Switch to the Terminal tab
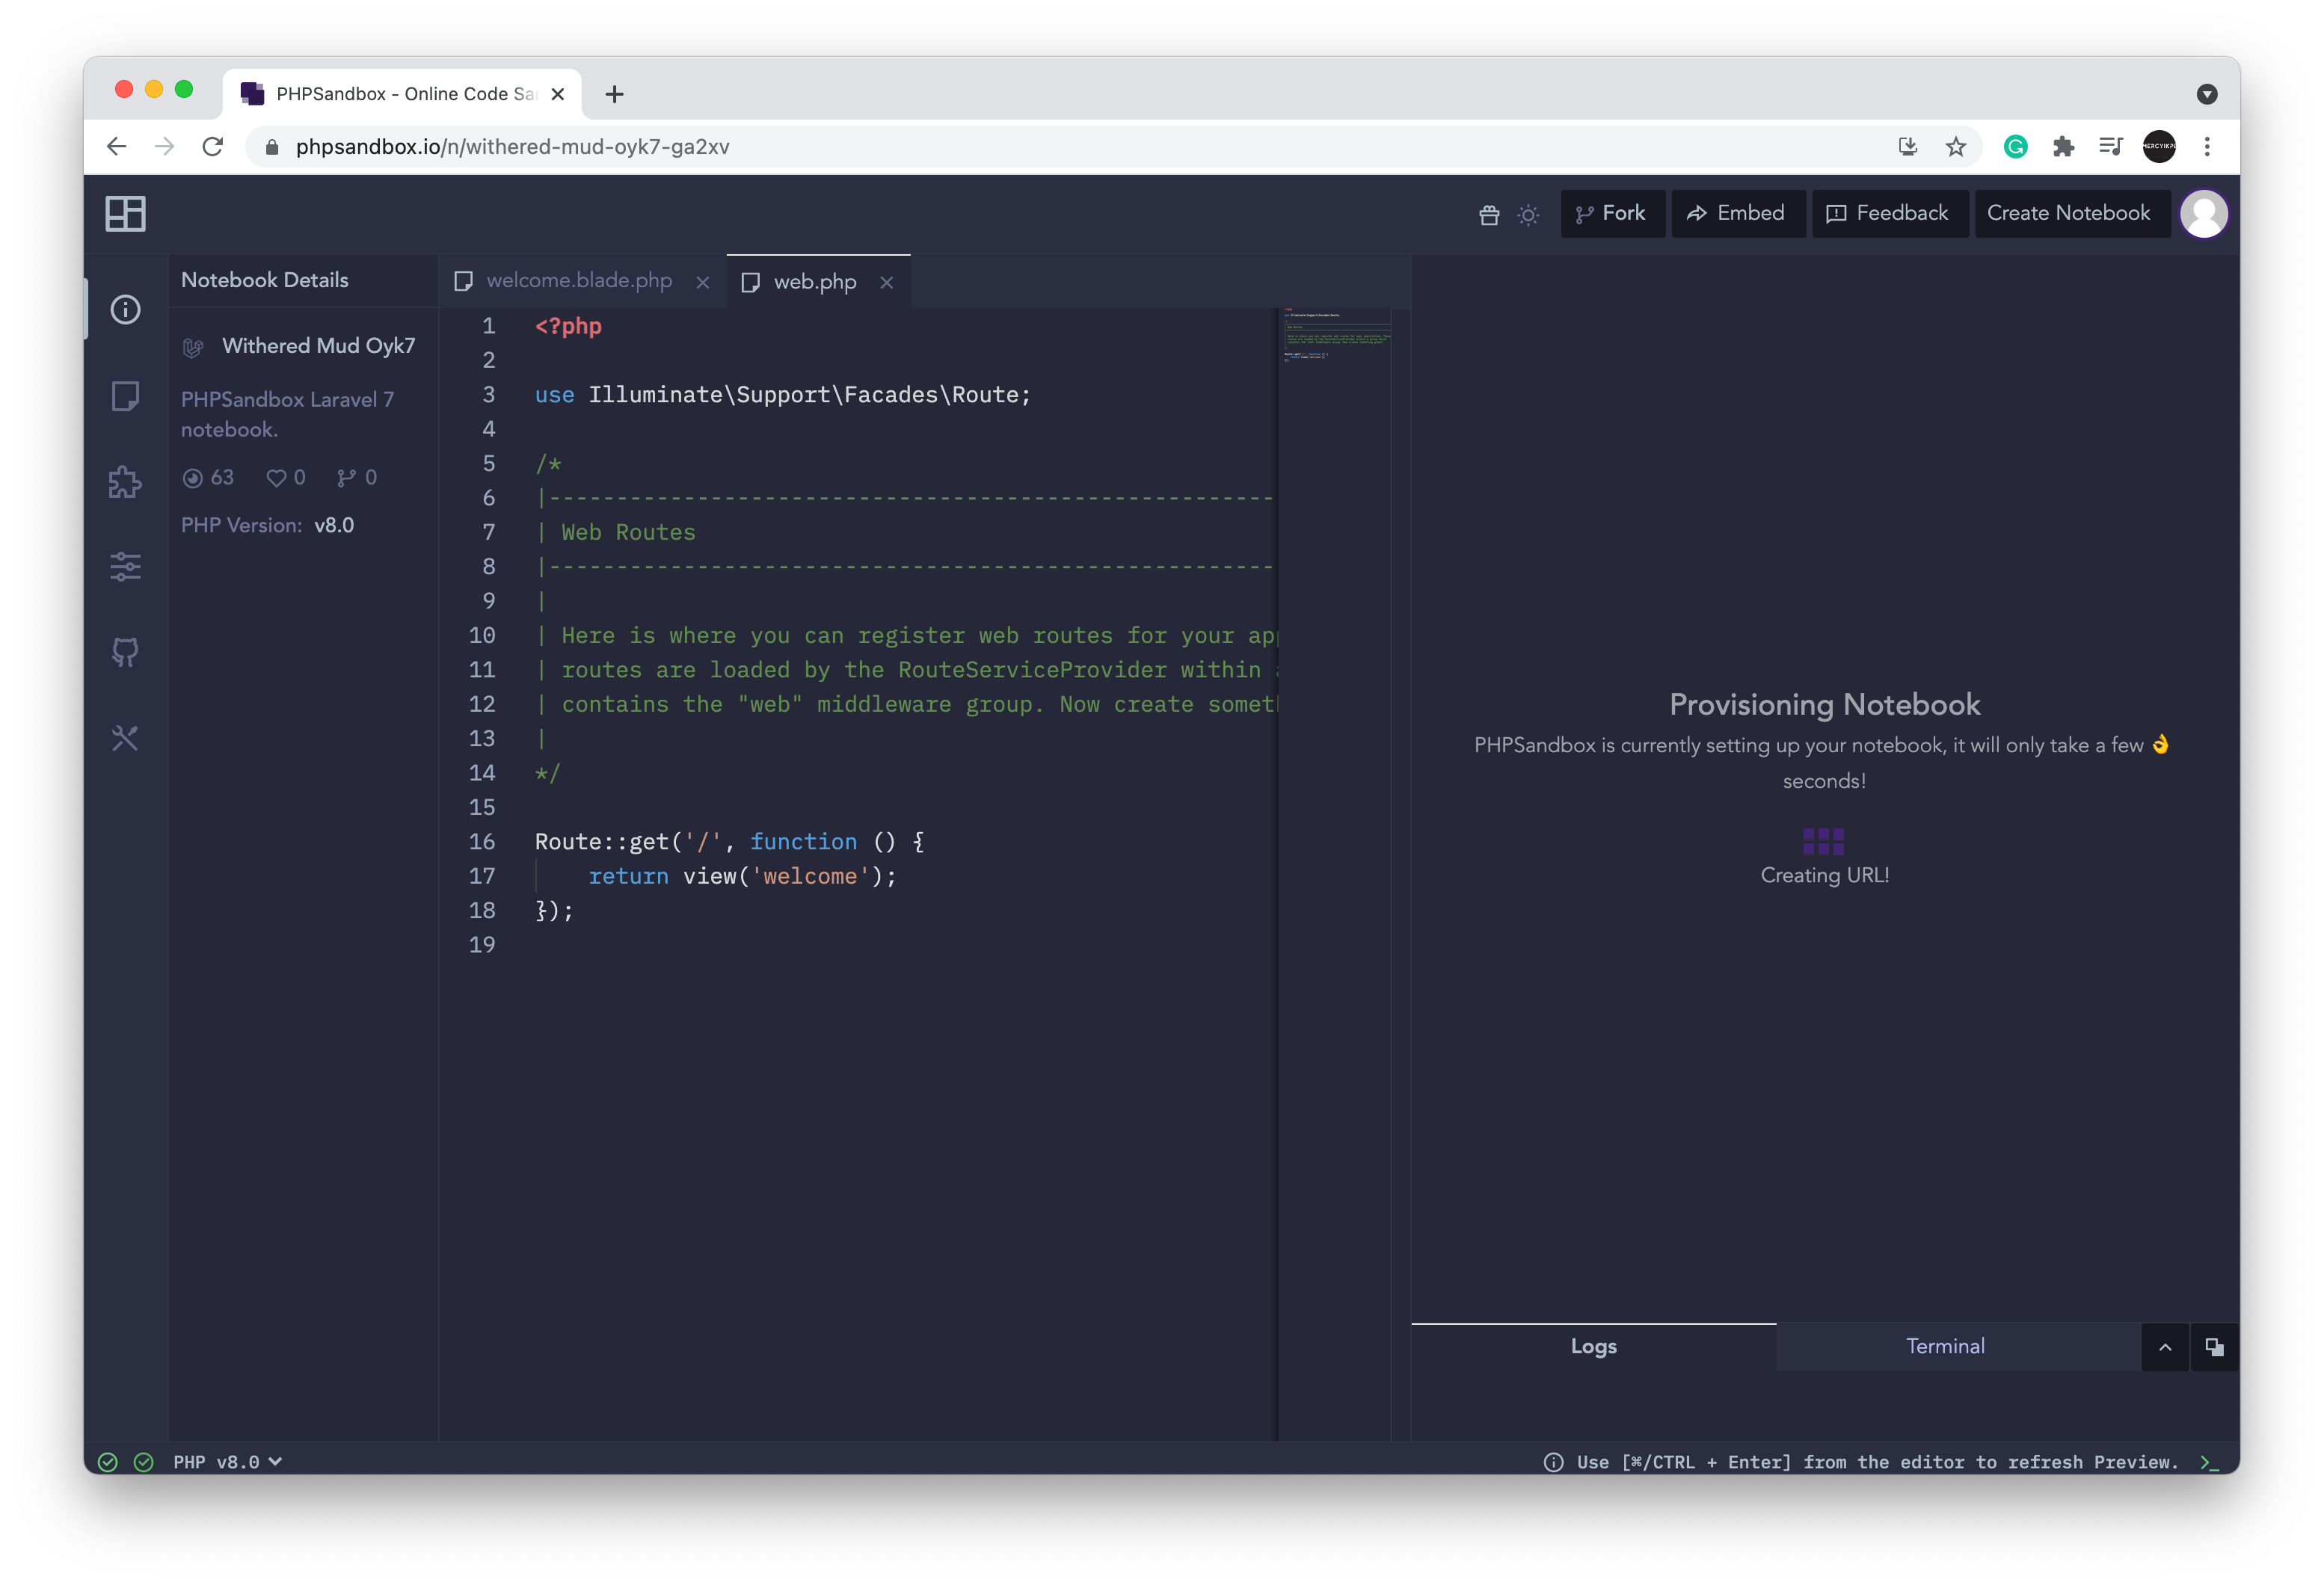 [1944, 1346]
